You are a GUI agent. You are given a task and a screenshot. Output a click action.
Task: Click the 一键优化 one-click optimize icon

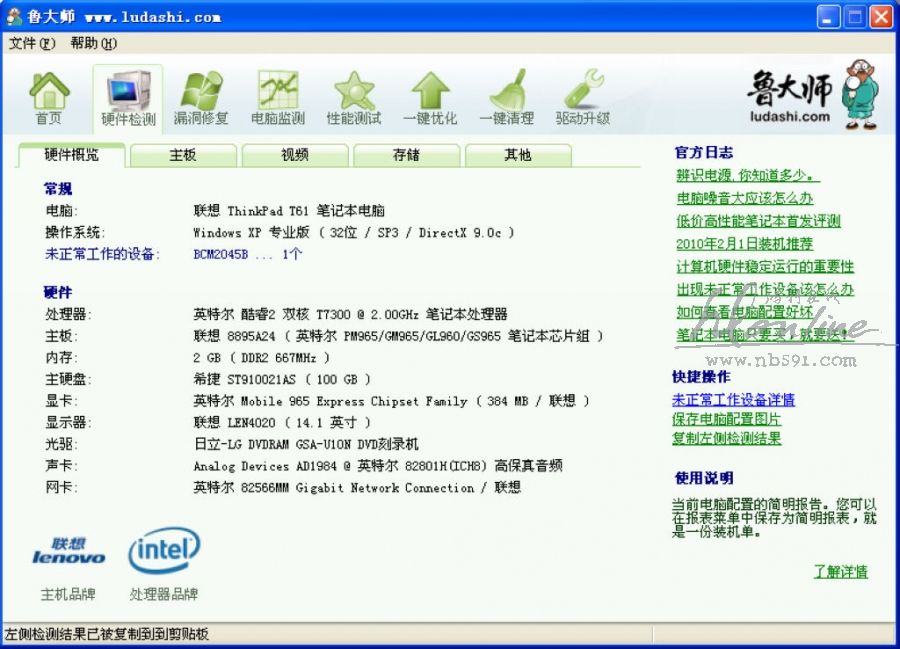tap(430, 98)
